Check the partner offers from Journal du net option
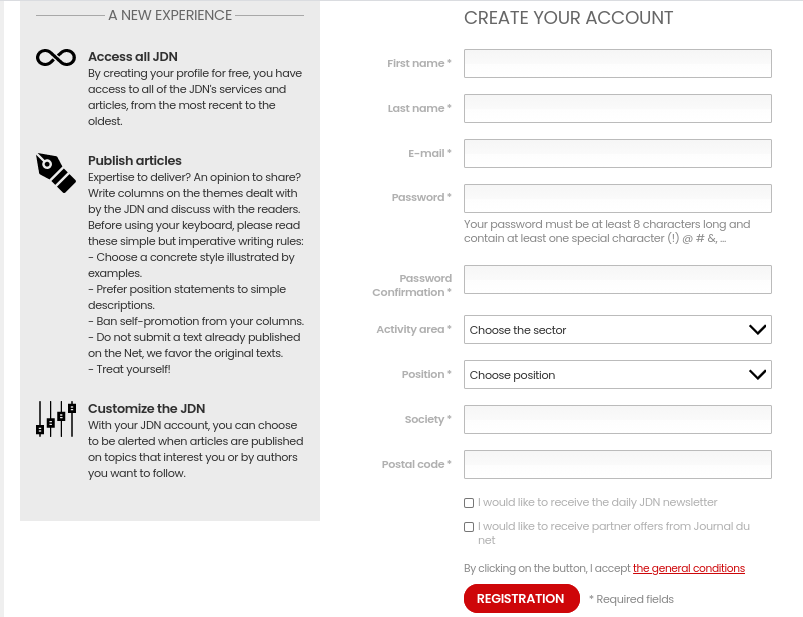 [x=468, y=526]
